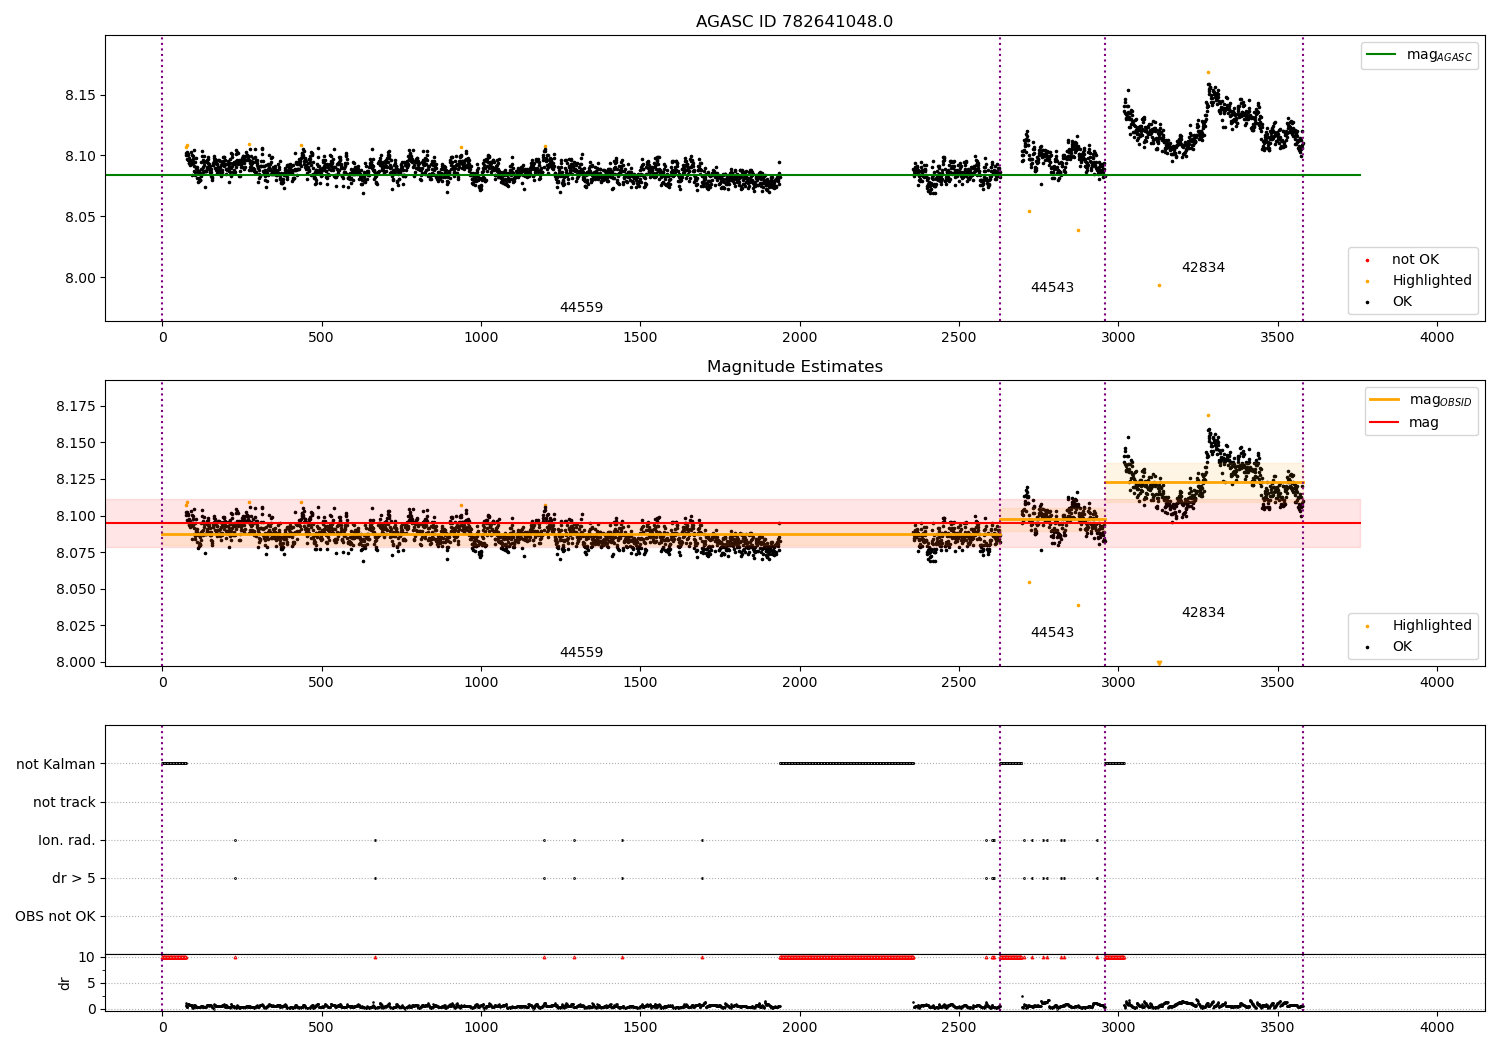Click y-axis tick 8.175 in middle plot
Screen dimensions: 1500x1050
[x=76, y=407]
